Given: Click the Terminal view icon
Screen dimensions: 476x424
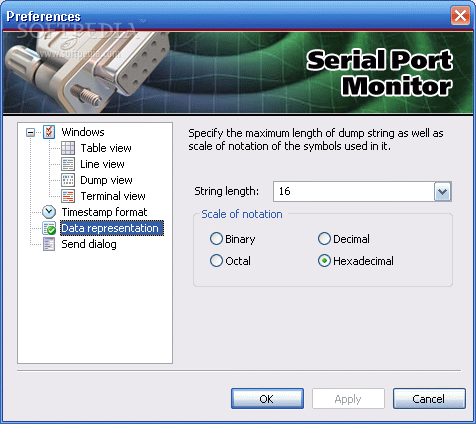Looking at the screenshot, I should coord(68,196).
